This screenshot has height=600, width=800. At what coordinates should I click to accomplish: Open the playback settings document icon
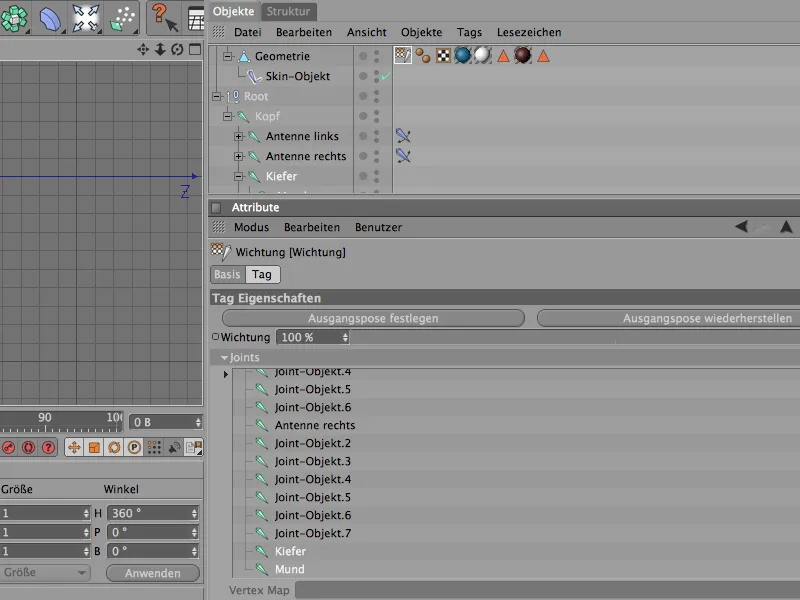[x=194, y=447]
